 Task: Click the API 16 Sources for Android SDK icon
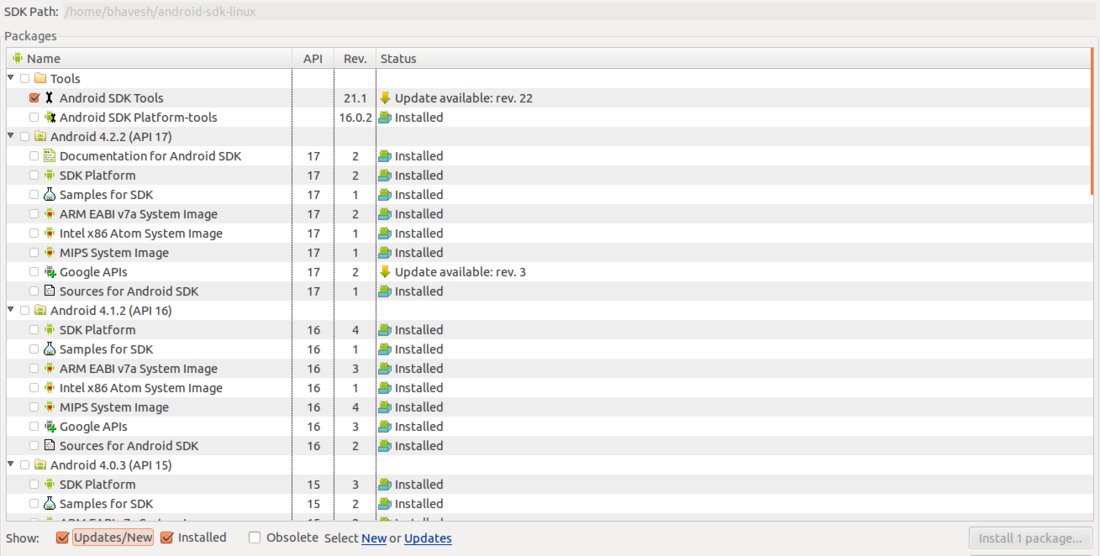click(49, 445)
